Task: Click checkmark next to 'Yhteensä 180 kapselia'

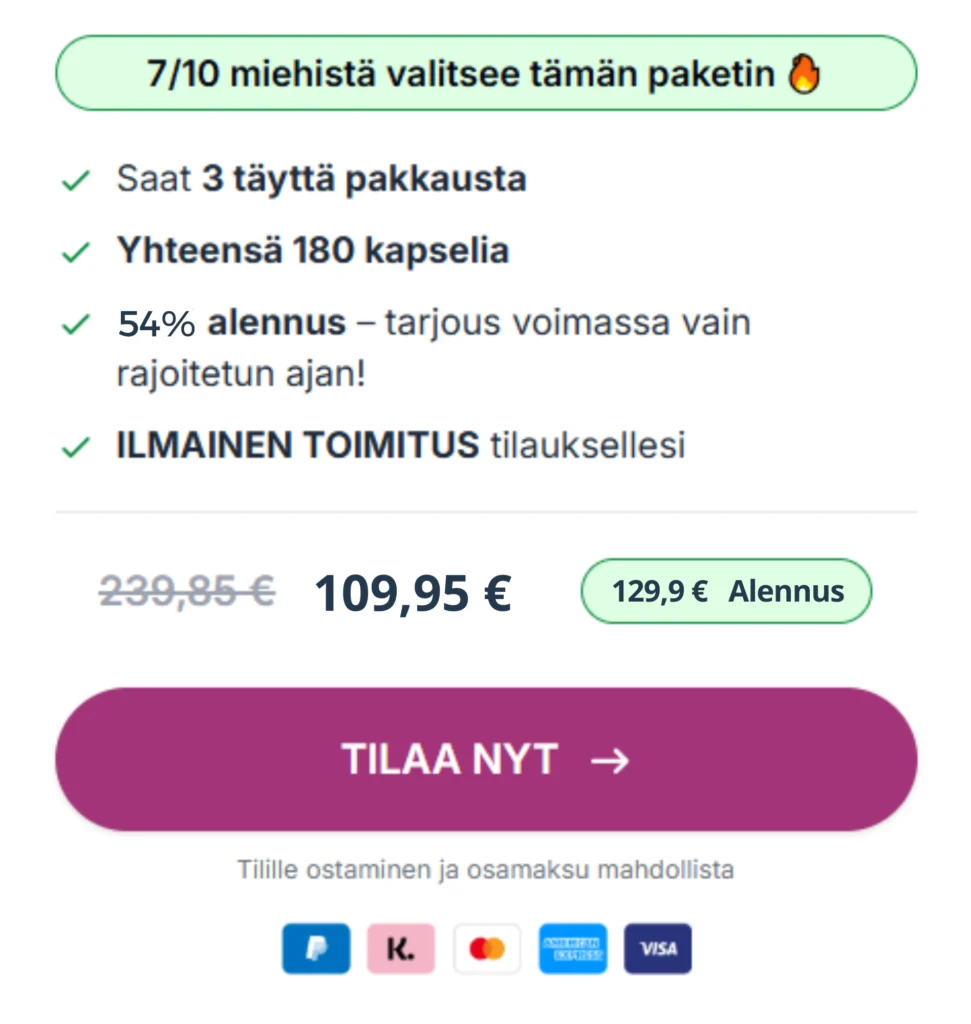Action: (x=75, y=252)
